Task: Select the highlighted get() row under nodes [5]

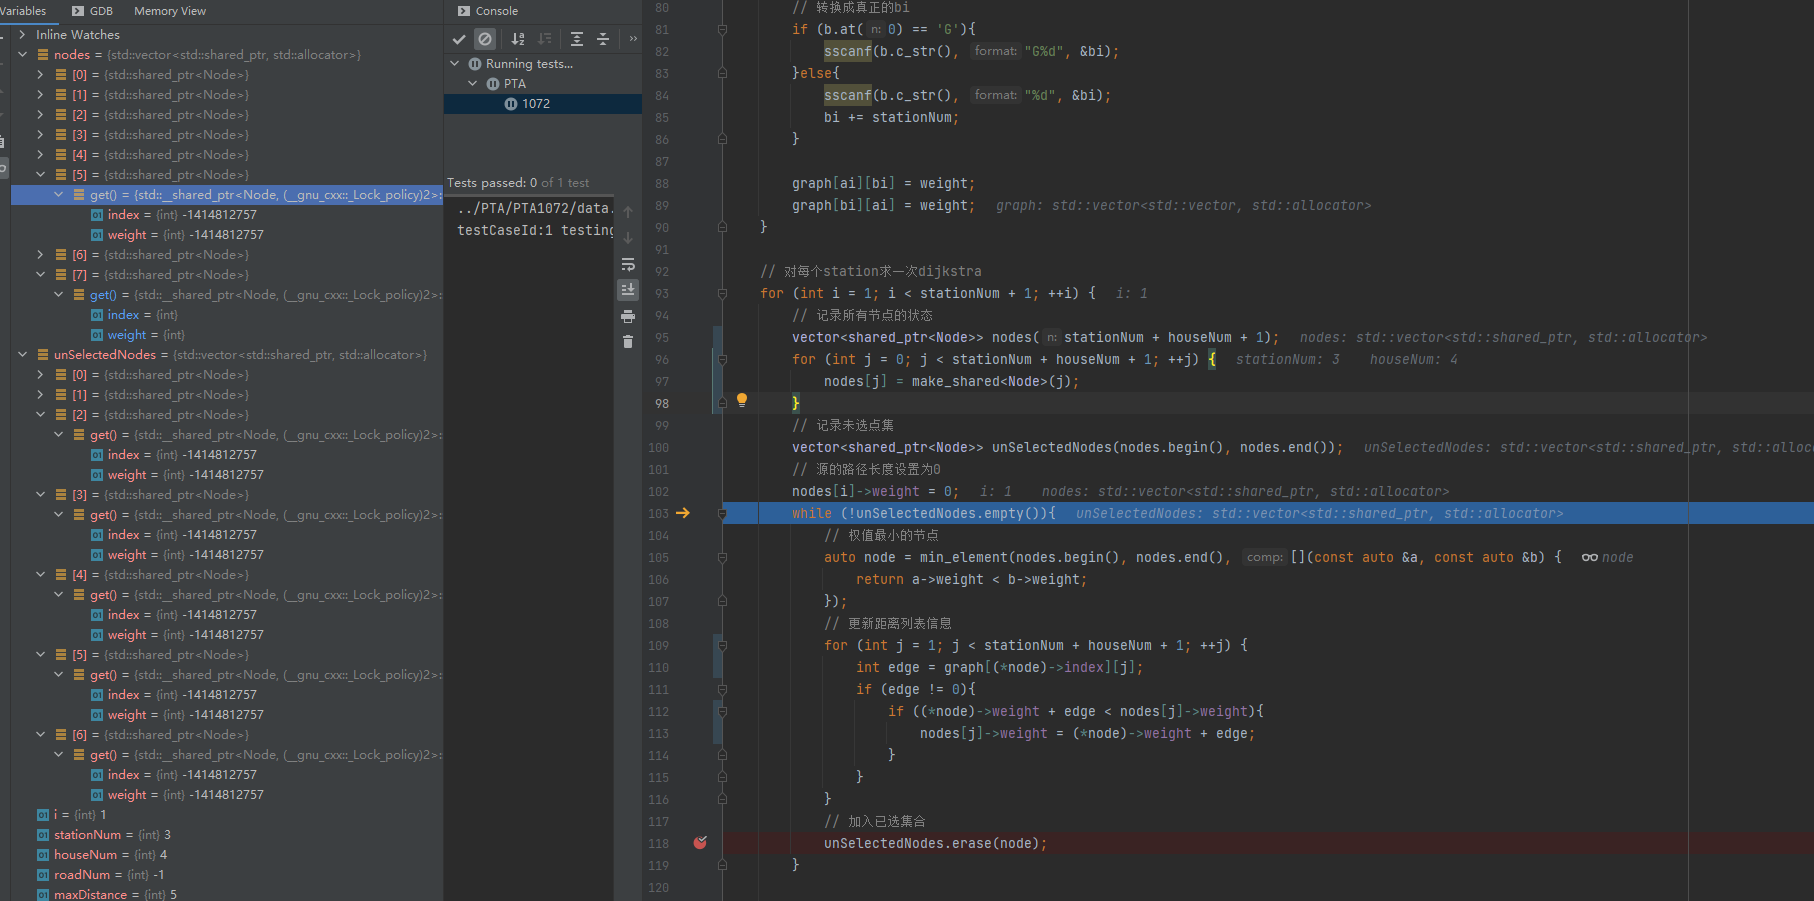Action: (227, 195)
